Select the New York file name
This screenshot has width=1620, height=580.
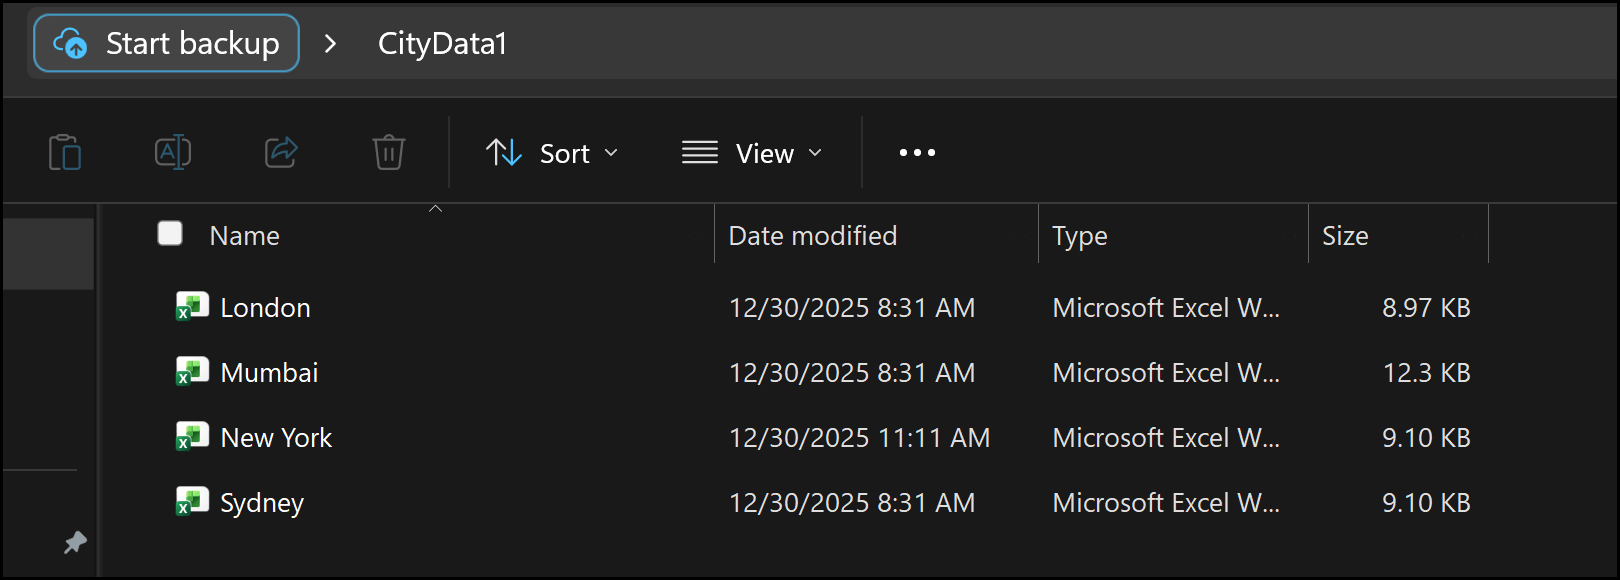[276, 438]
